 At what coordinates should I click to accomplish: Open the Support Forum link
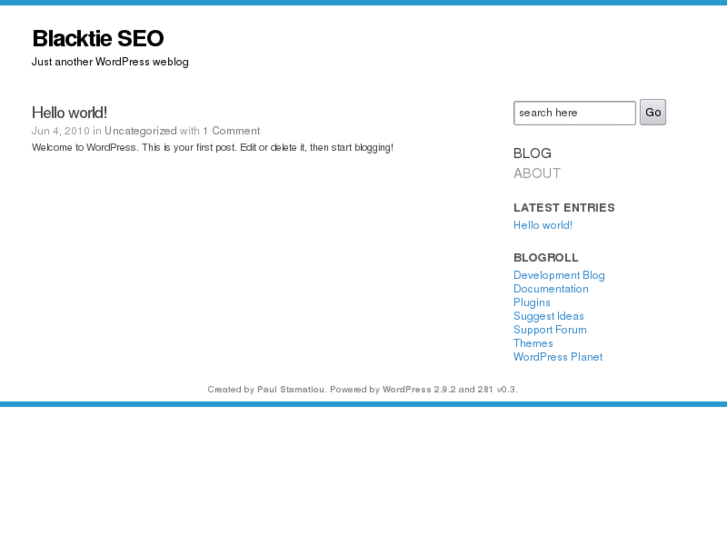pyautogui.click(x=550, y=330)
